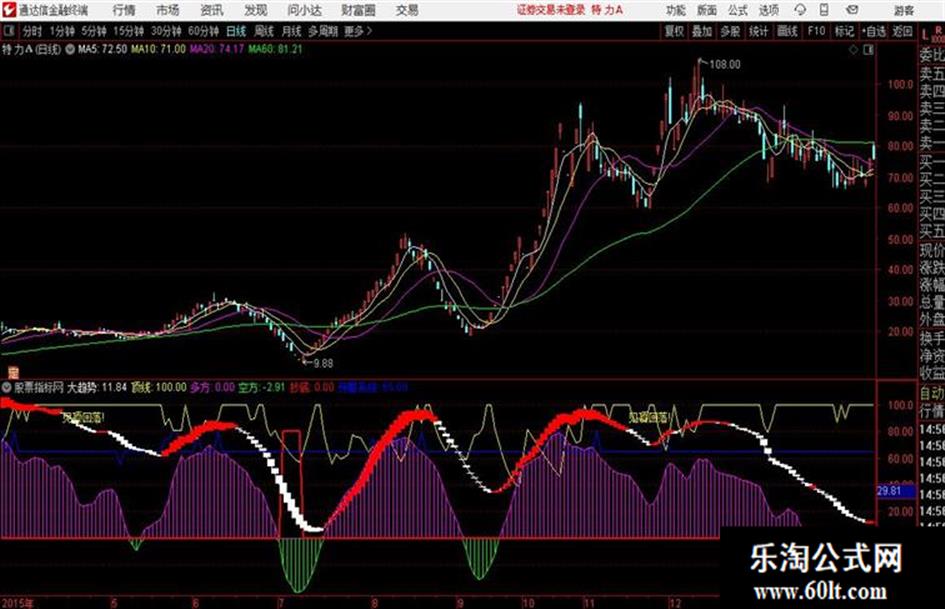The width and height of the screenshot is (945, 609).
Task: Click the 标记 toolbar button
Action: 844,31
